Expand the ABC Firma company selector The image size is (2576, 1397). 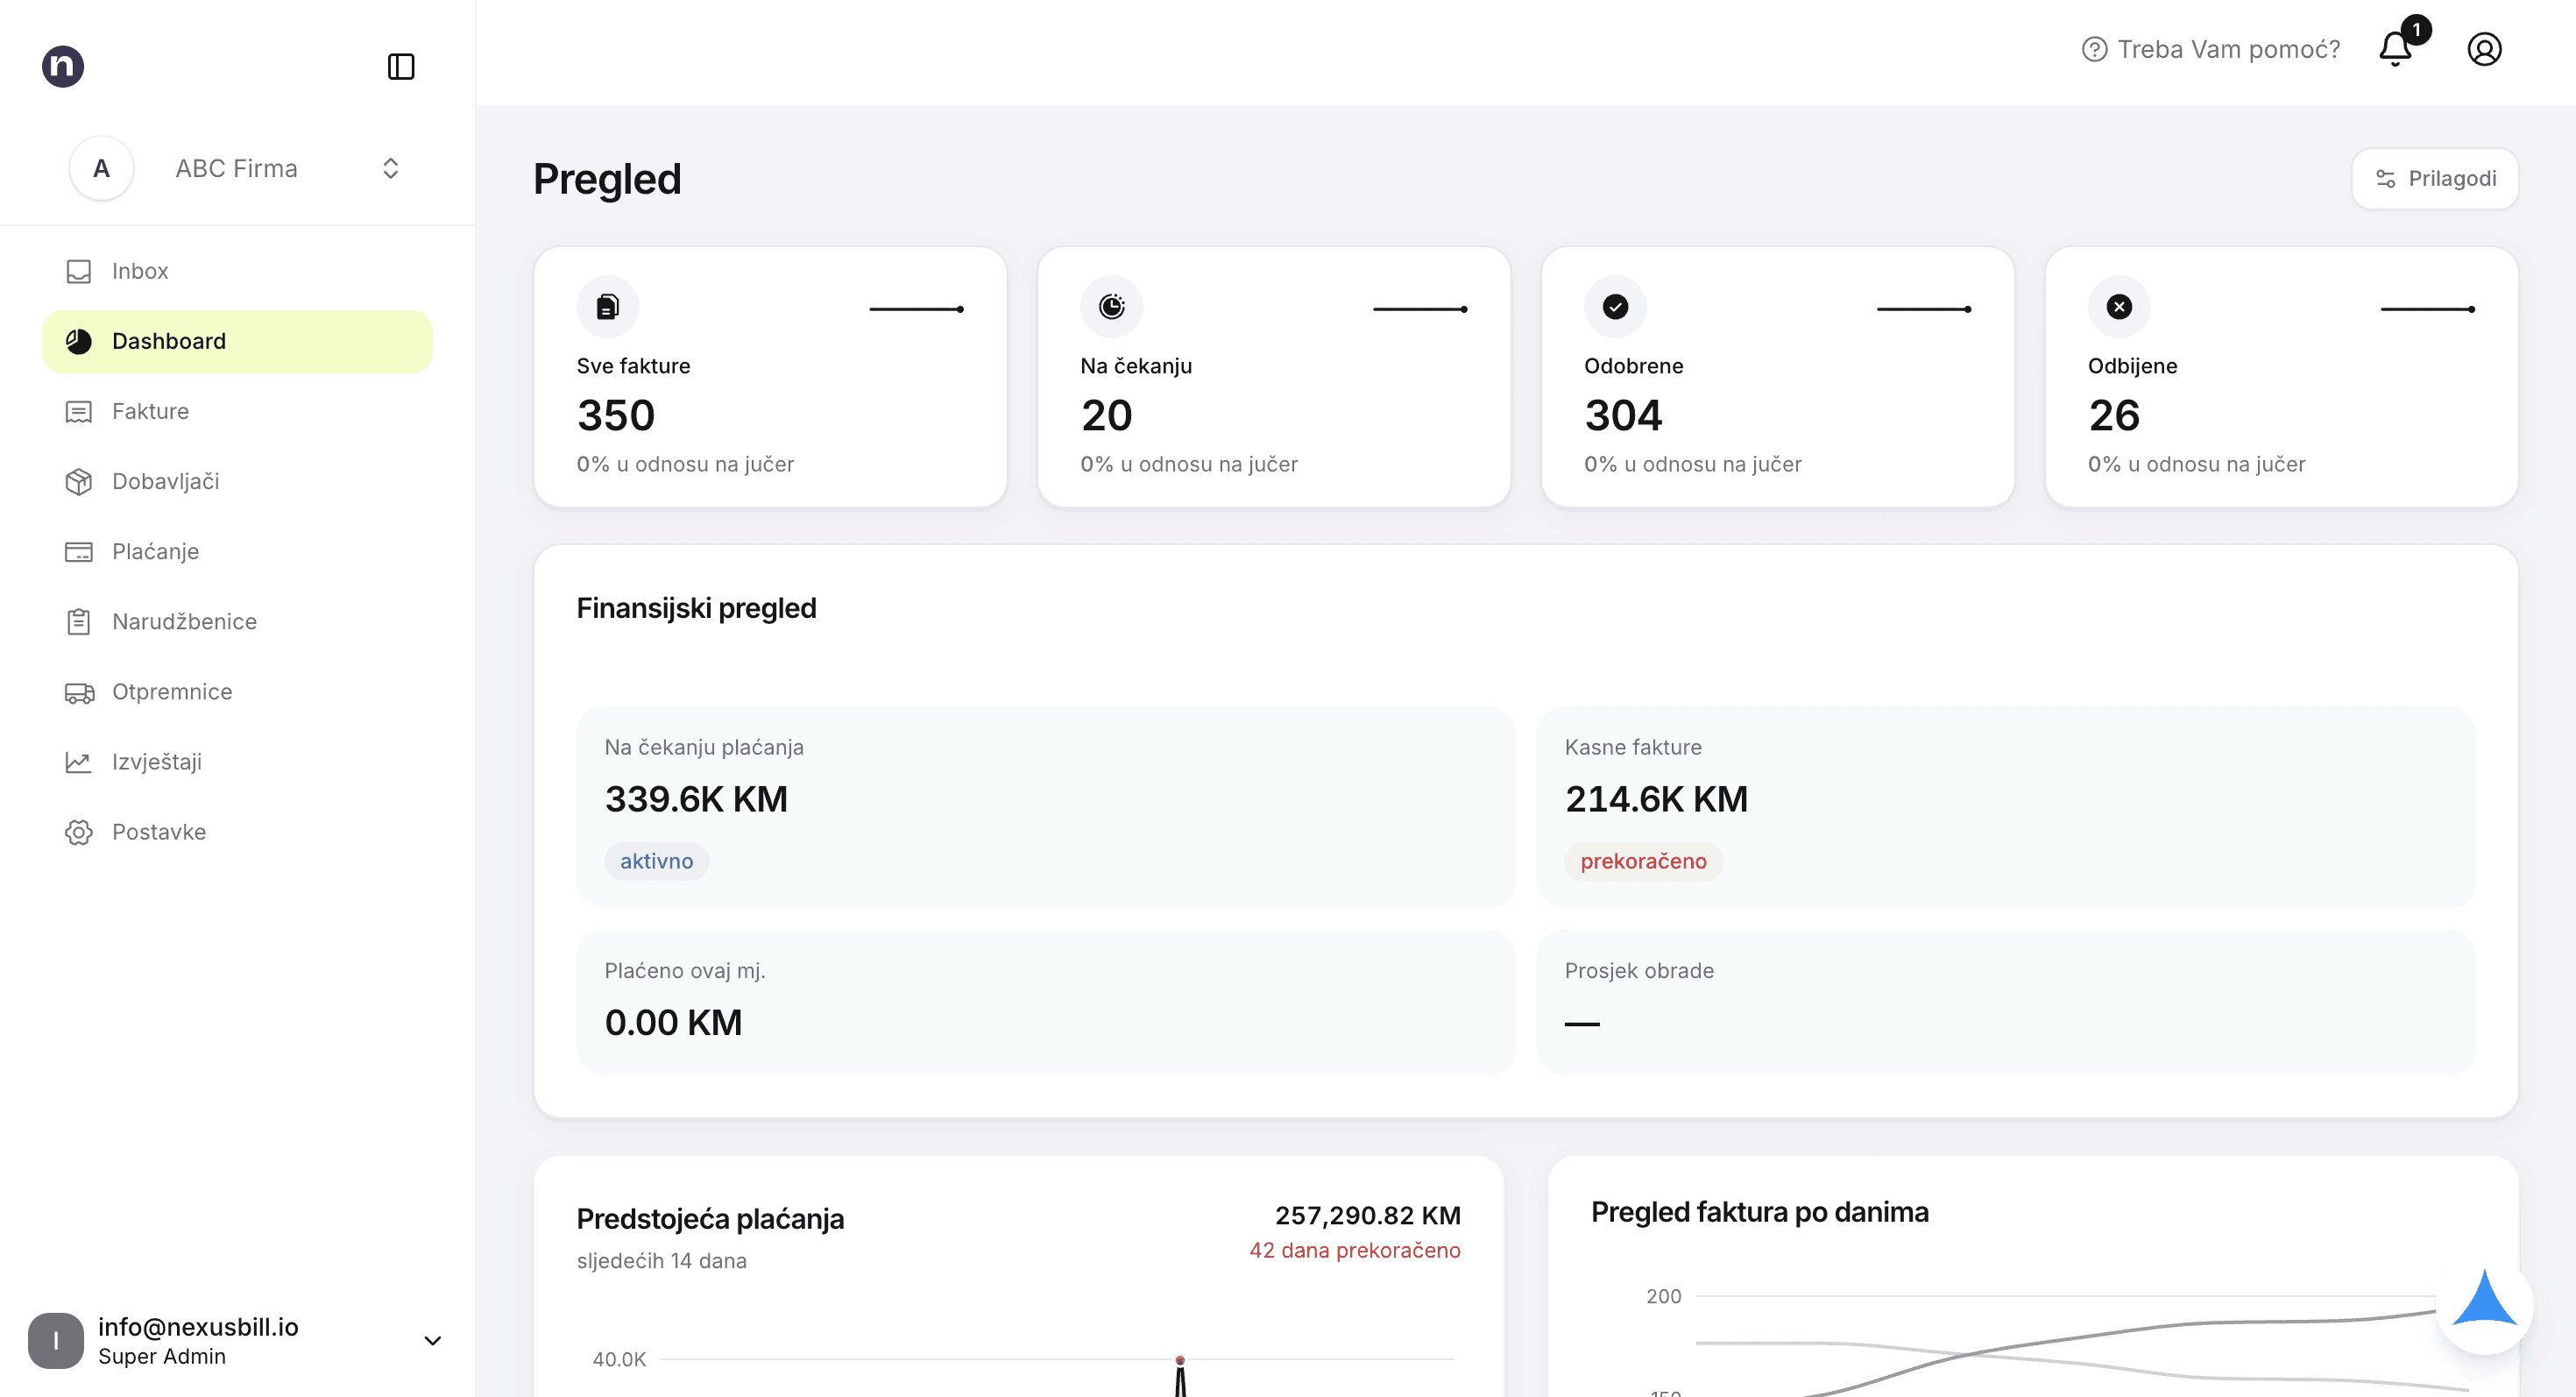(x=237, y=168)
